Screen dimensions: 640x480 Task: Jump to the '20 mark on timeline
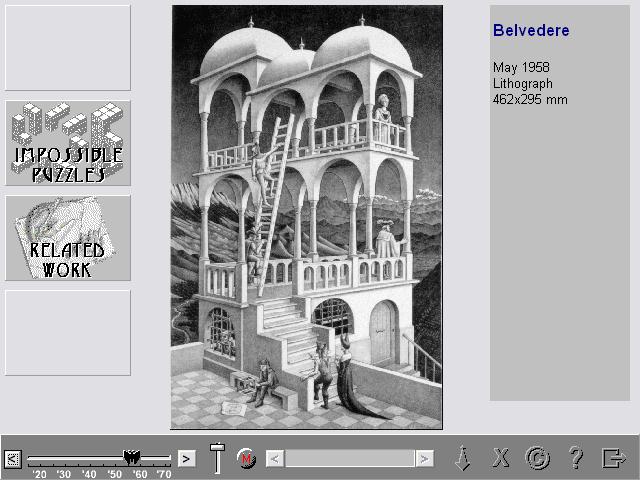[x=40, y=474]
